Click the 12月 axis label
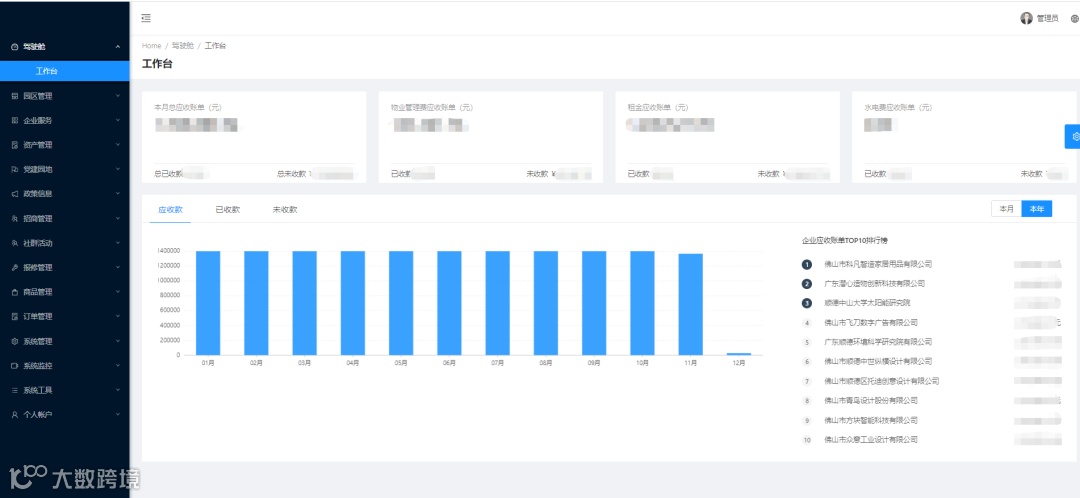Screen dimensions: 1080x498 [739, 363]
